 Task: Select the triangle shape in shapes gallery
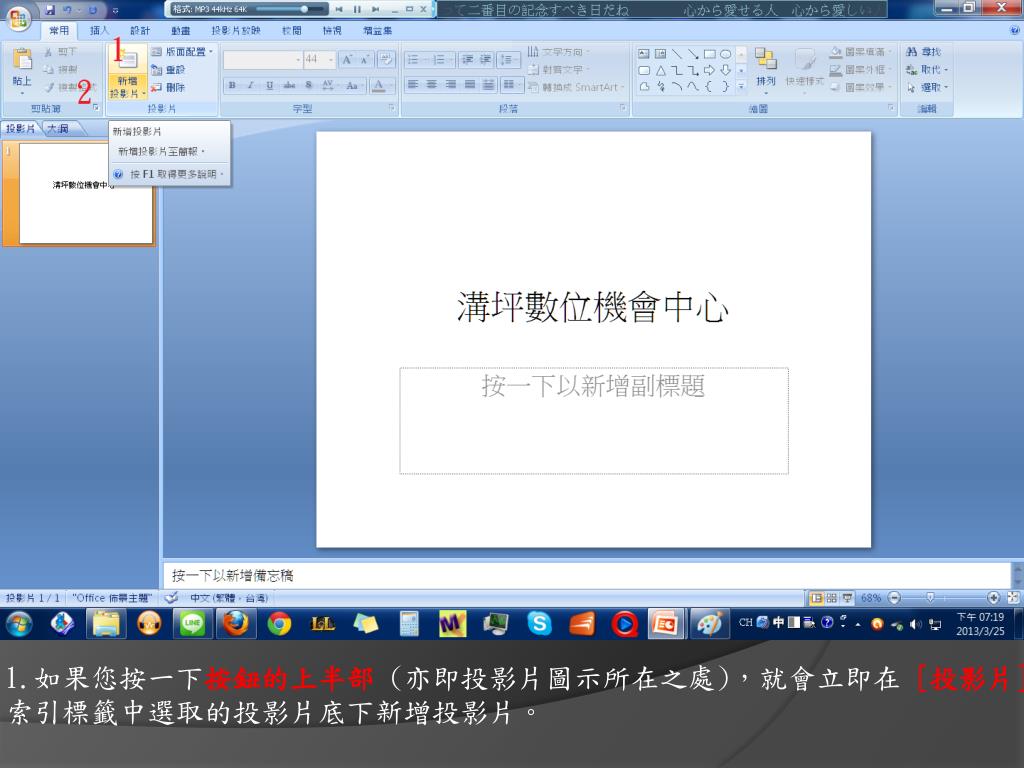tap(661, 71)
